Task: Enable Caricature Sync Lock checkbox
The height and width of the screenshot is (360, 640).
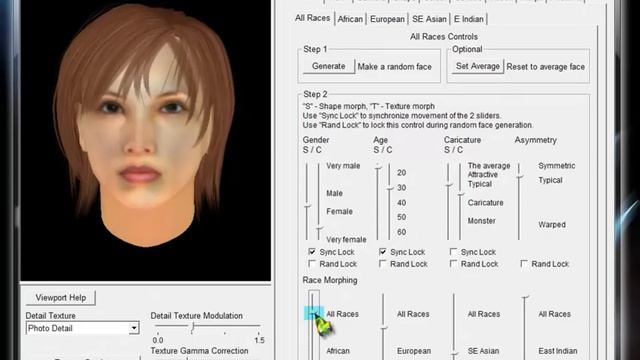Action: [x=453, y=251]
